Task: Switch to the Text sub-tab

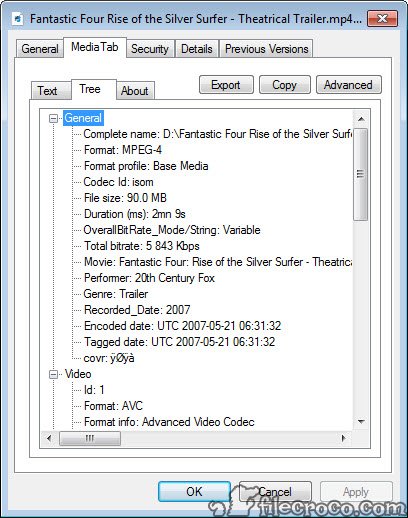Action: (47, 91)
